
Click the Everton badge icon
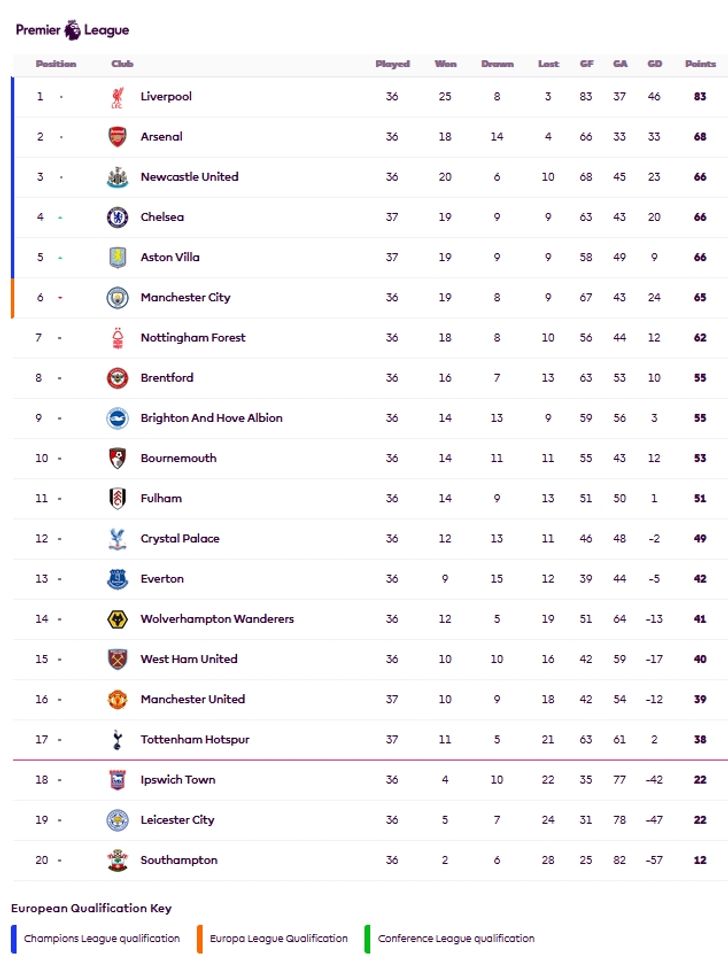pos(117,579)
